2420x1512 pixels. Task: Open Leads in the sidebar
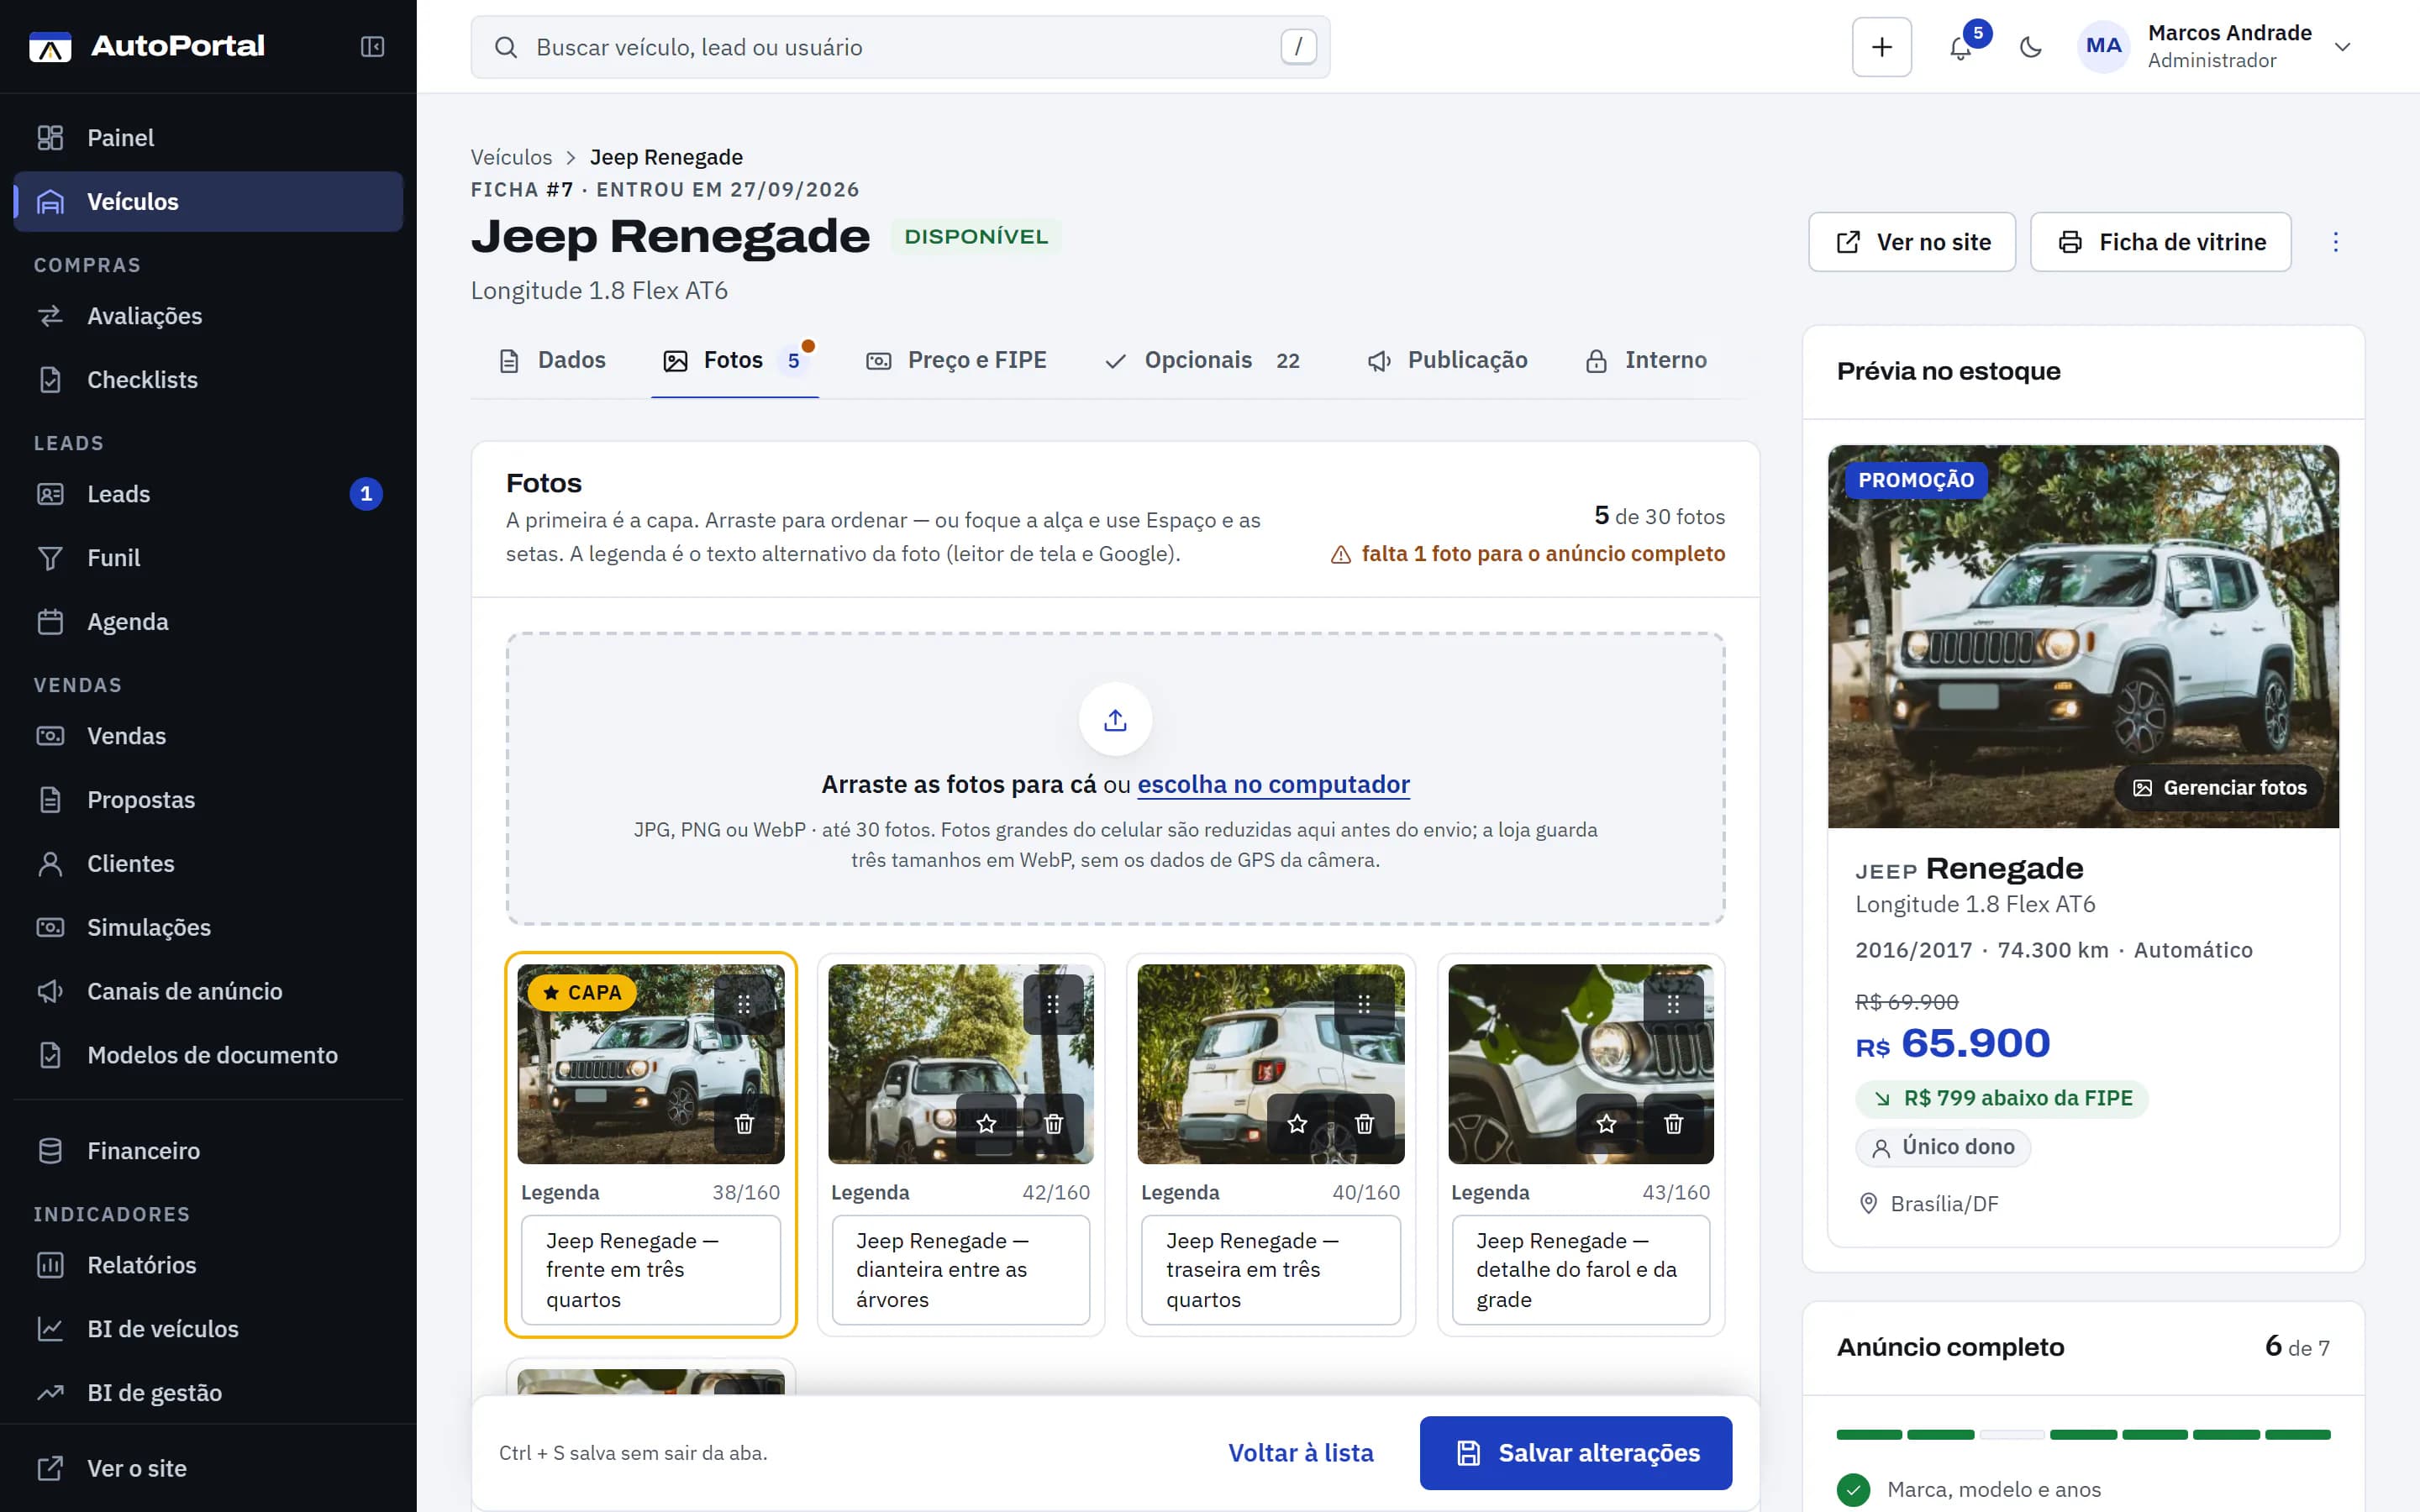coord(208,494)
